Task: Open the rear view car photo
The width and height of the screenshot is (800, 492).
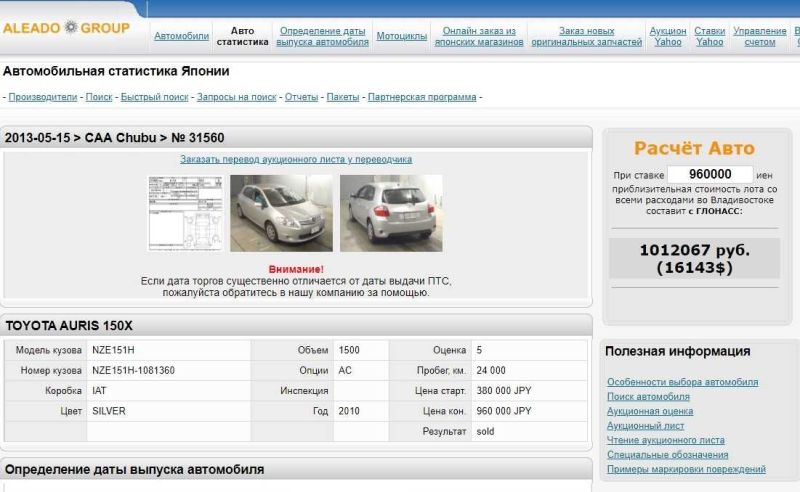Action: click(x=391, y=213)
